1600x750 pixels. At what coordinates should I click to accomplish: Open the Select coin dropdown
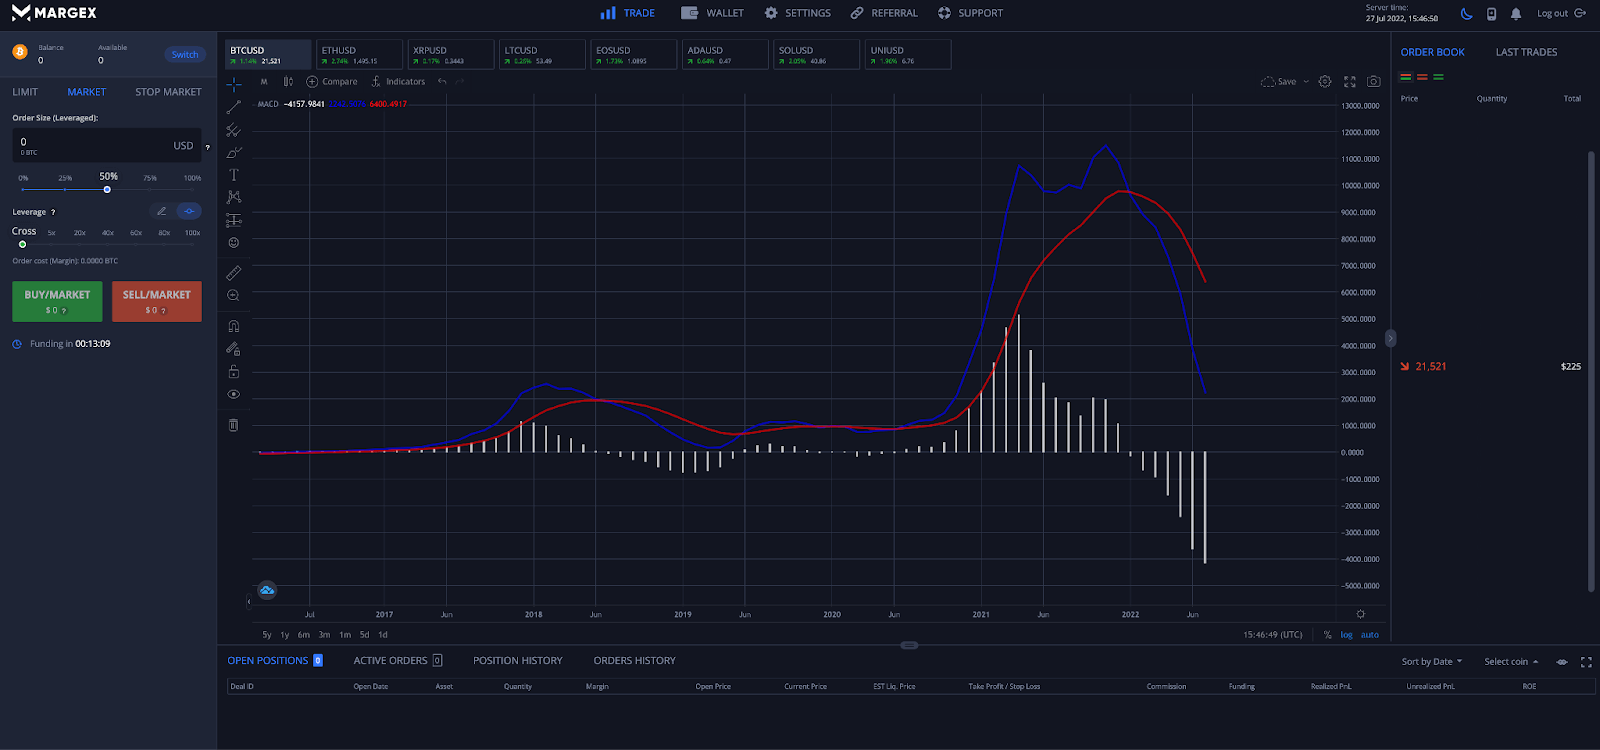pos(1510,662)
